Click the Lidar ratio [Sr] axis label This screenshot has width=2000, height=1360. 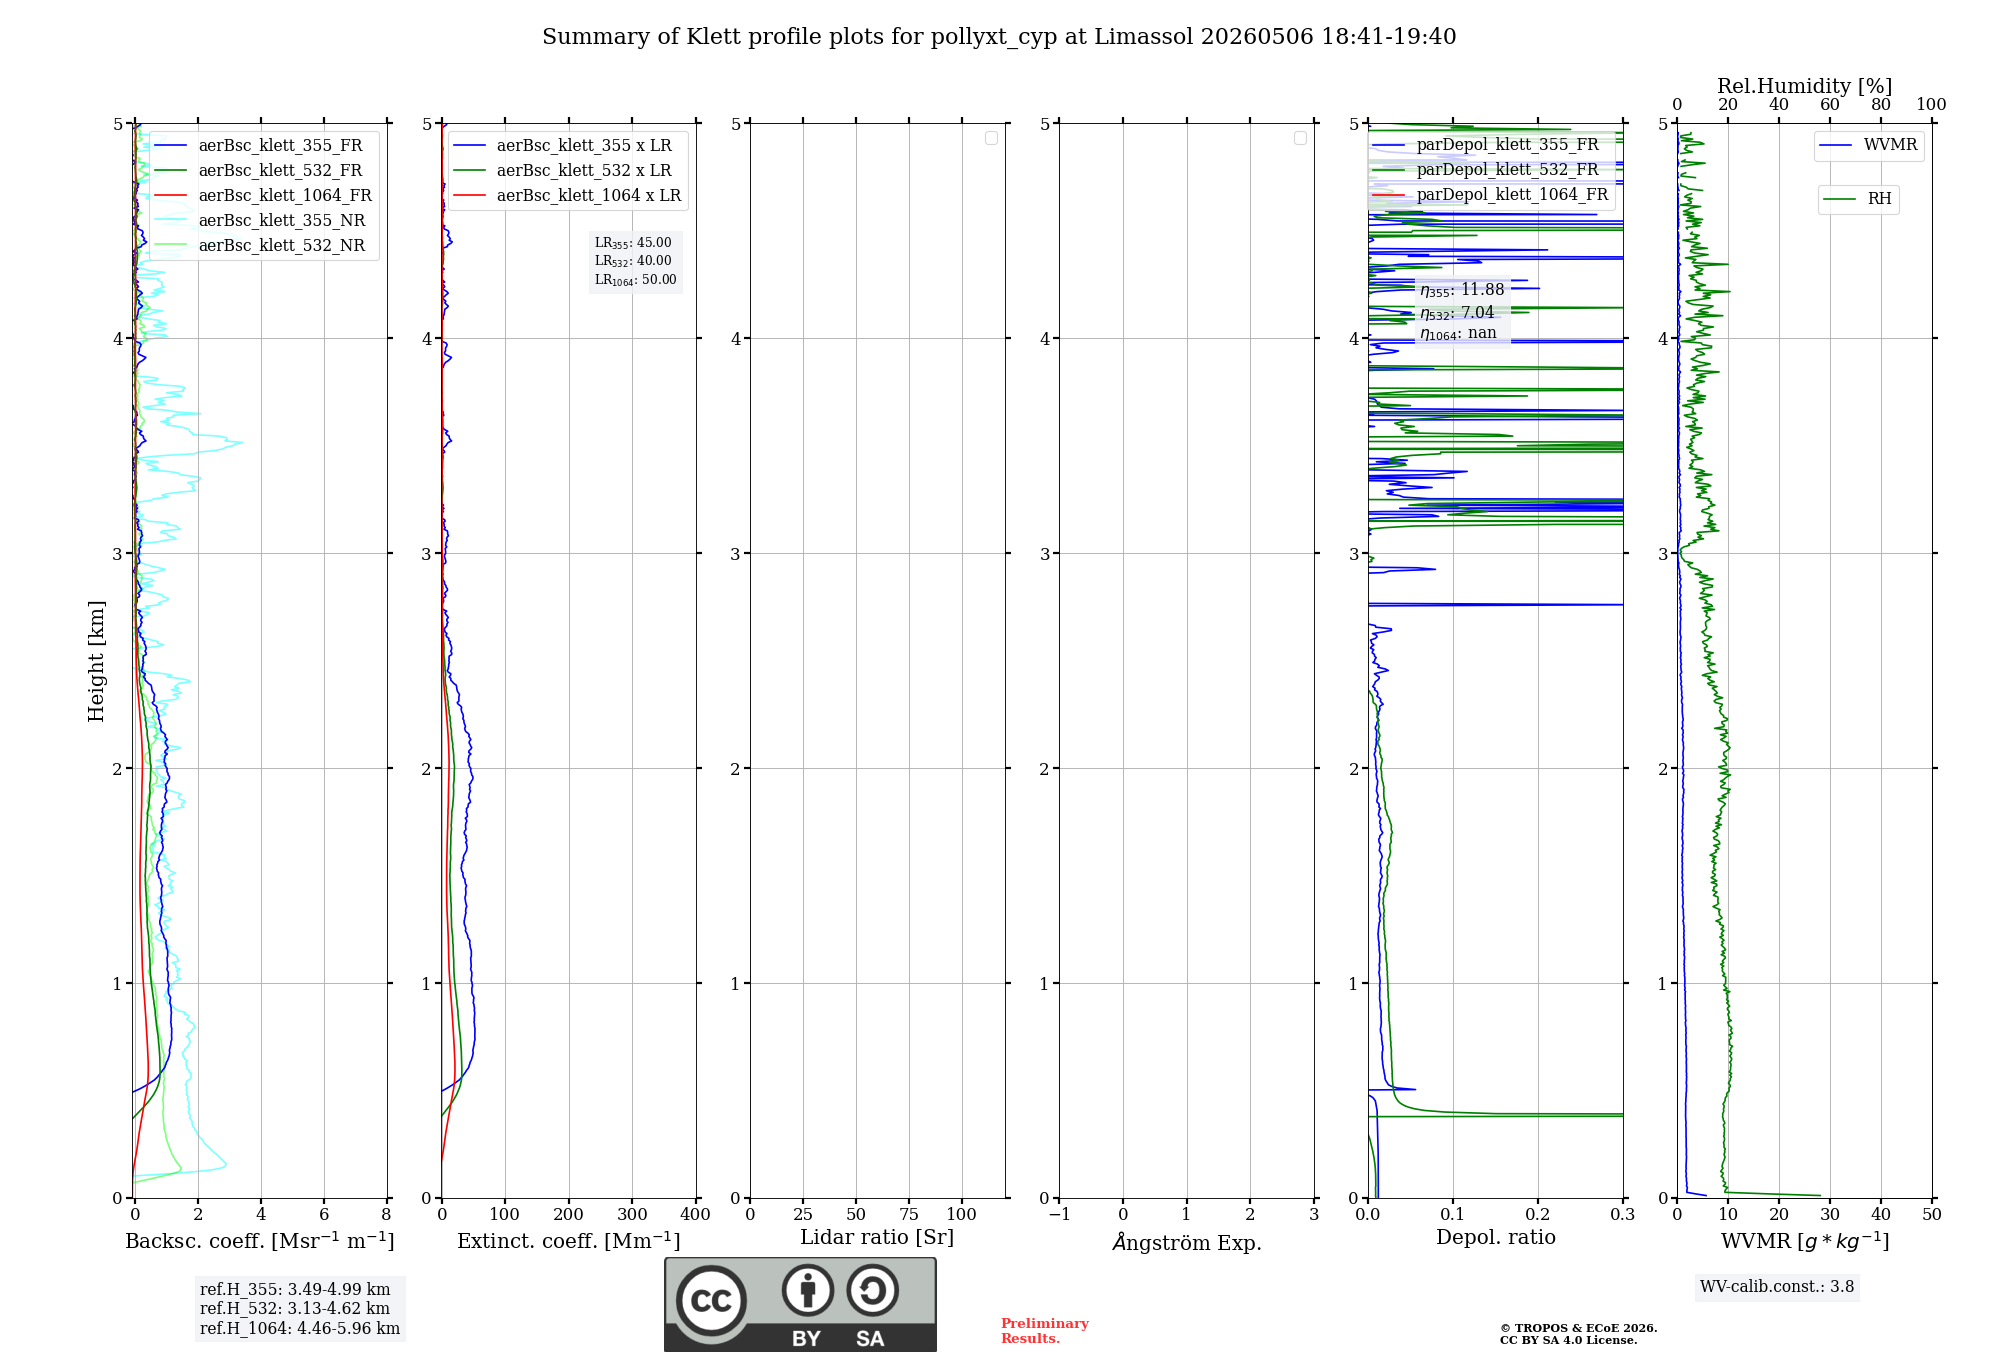[877, 1238]
